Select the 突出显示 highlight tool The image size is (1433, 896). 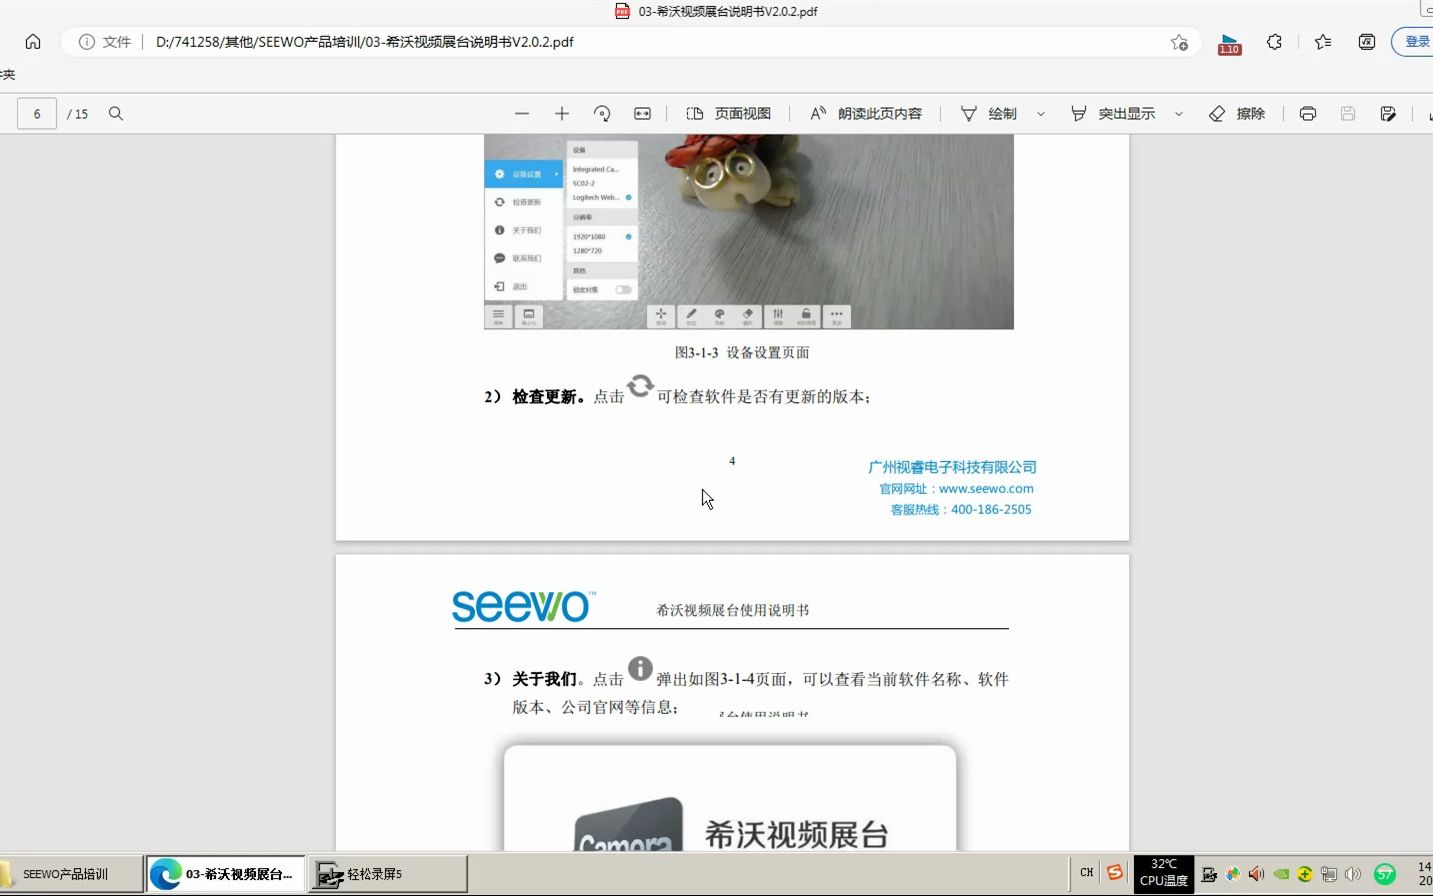(x=1113, y=114)
